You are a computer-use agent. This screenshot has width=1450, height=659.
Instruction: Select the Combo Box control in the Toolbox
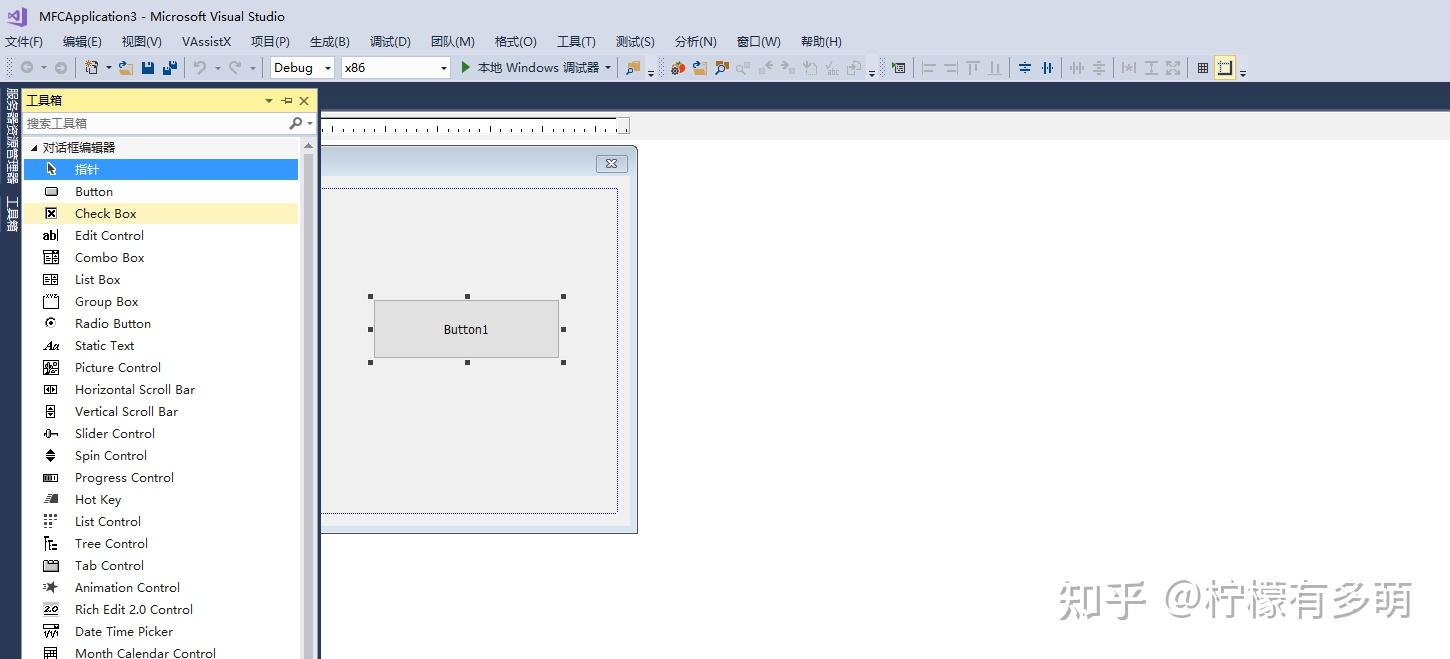tap(109, 257)
